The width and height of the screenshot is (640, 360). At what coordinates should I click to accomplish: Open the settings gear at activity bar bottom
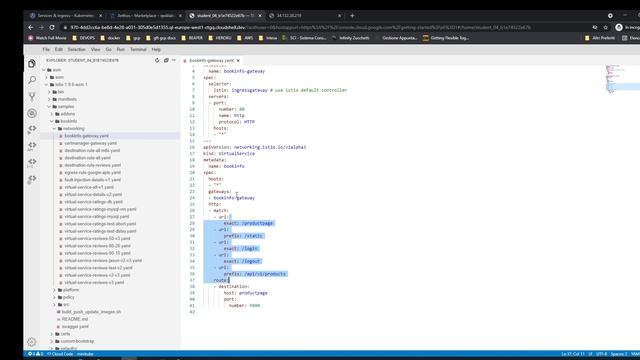(x=31, y=342)
